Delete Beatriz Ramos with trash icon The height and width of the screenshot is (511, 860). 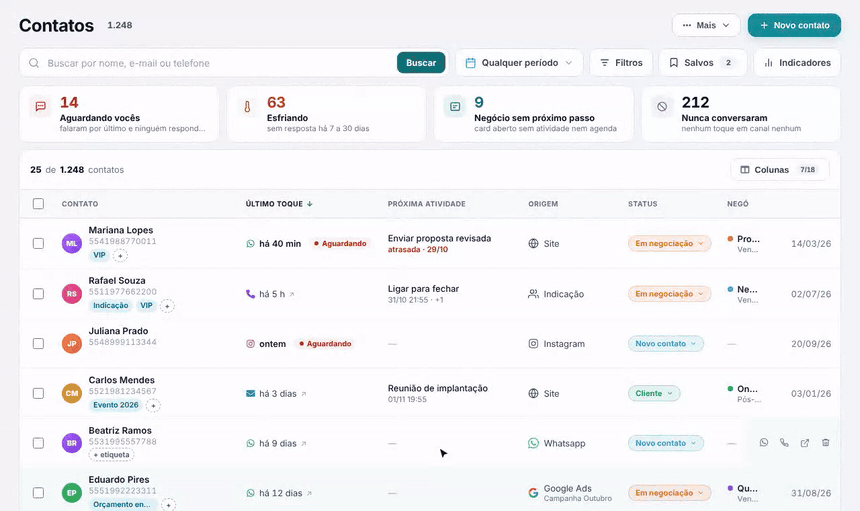click(x=825, y=442)
